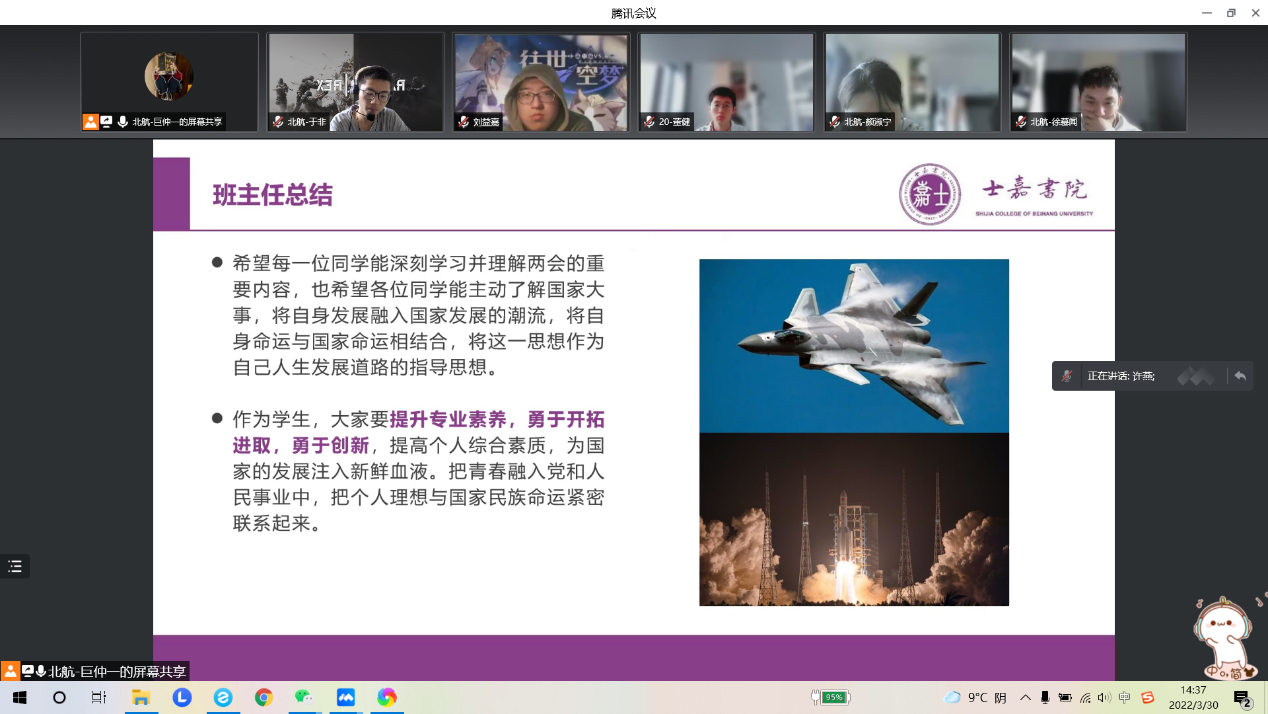Select 刘益嘉 participant video tile
This screenshot has width=1268, height=714.
[541, 82]
